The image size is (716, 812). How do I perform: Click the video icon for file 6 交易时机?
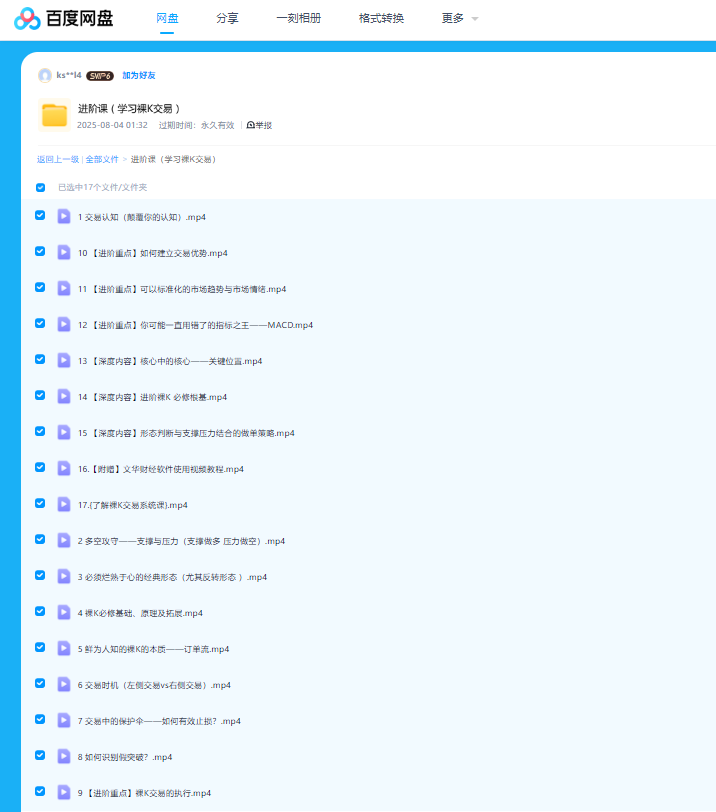pyautogui.click(x=64, y=685)
